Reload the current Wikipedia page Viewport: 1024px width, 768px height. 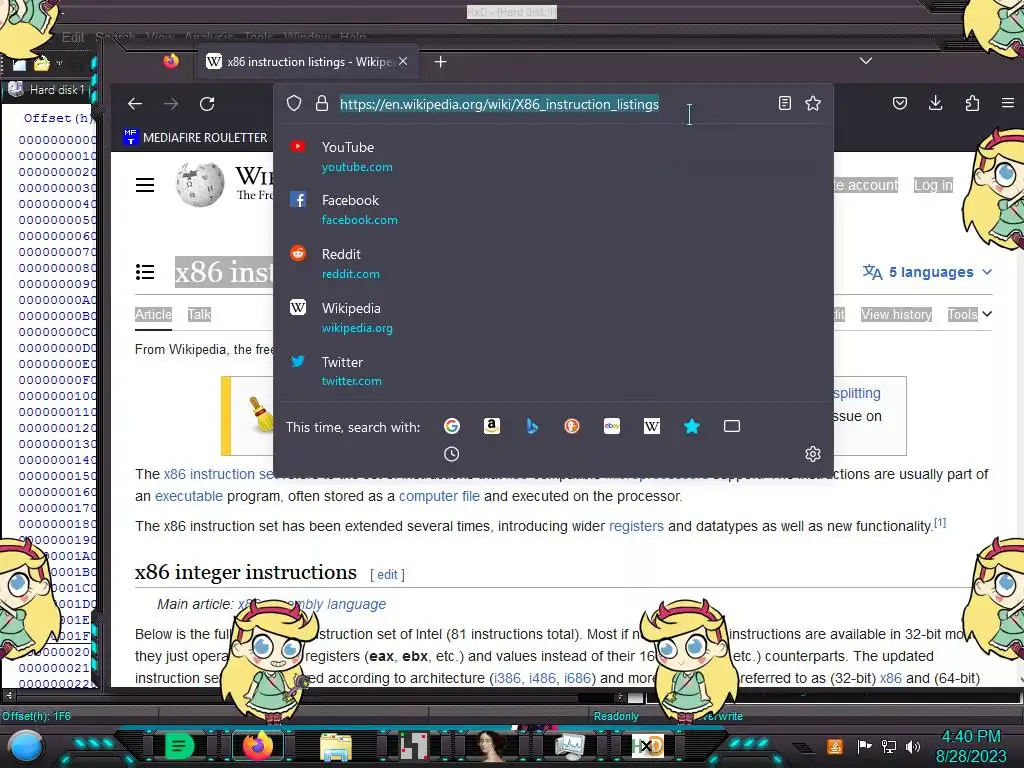pos(207,104)
